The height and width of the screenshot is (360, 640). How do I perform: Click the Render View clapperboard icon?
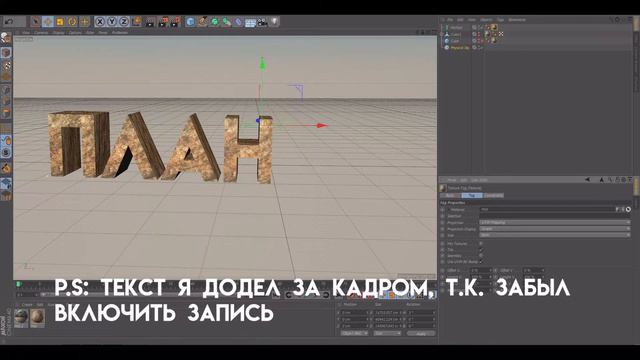point(150,22)
